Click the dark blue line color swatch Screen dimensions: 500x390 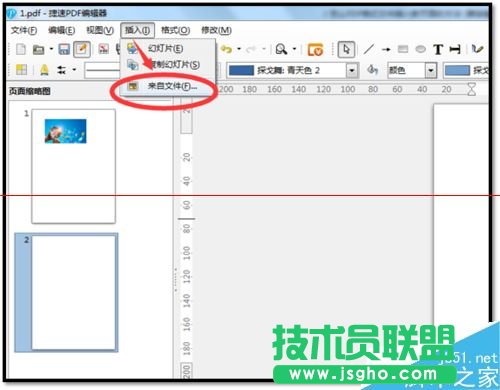[x=241, y=70]
